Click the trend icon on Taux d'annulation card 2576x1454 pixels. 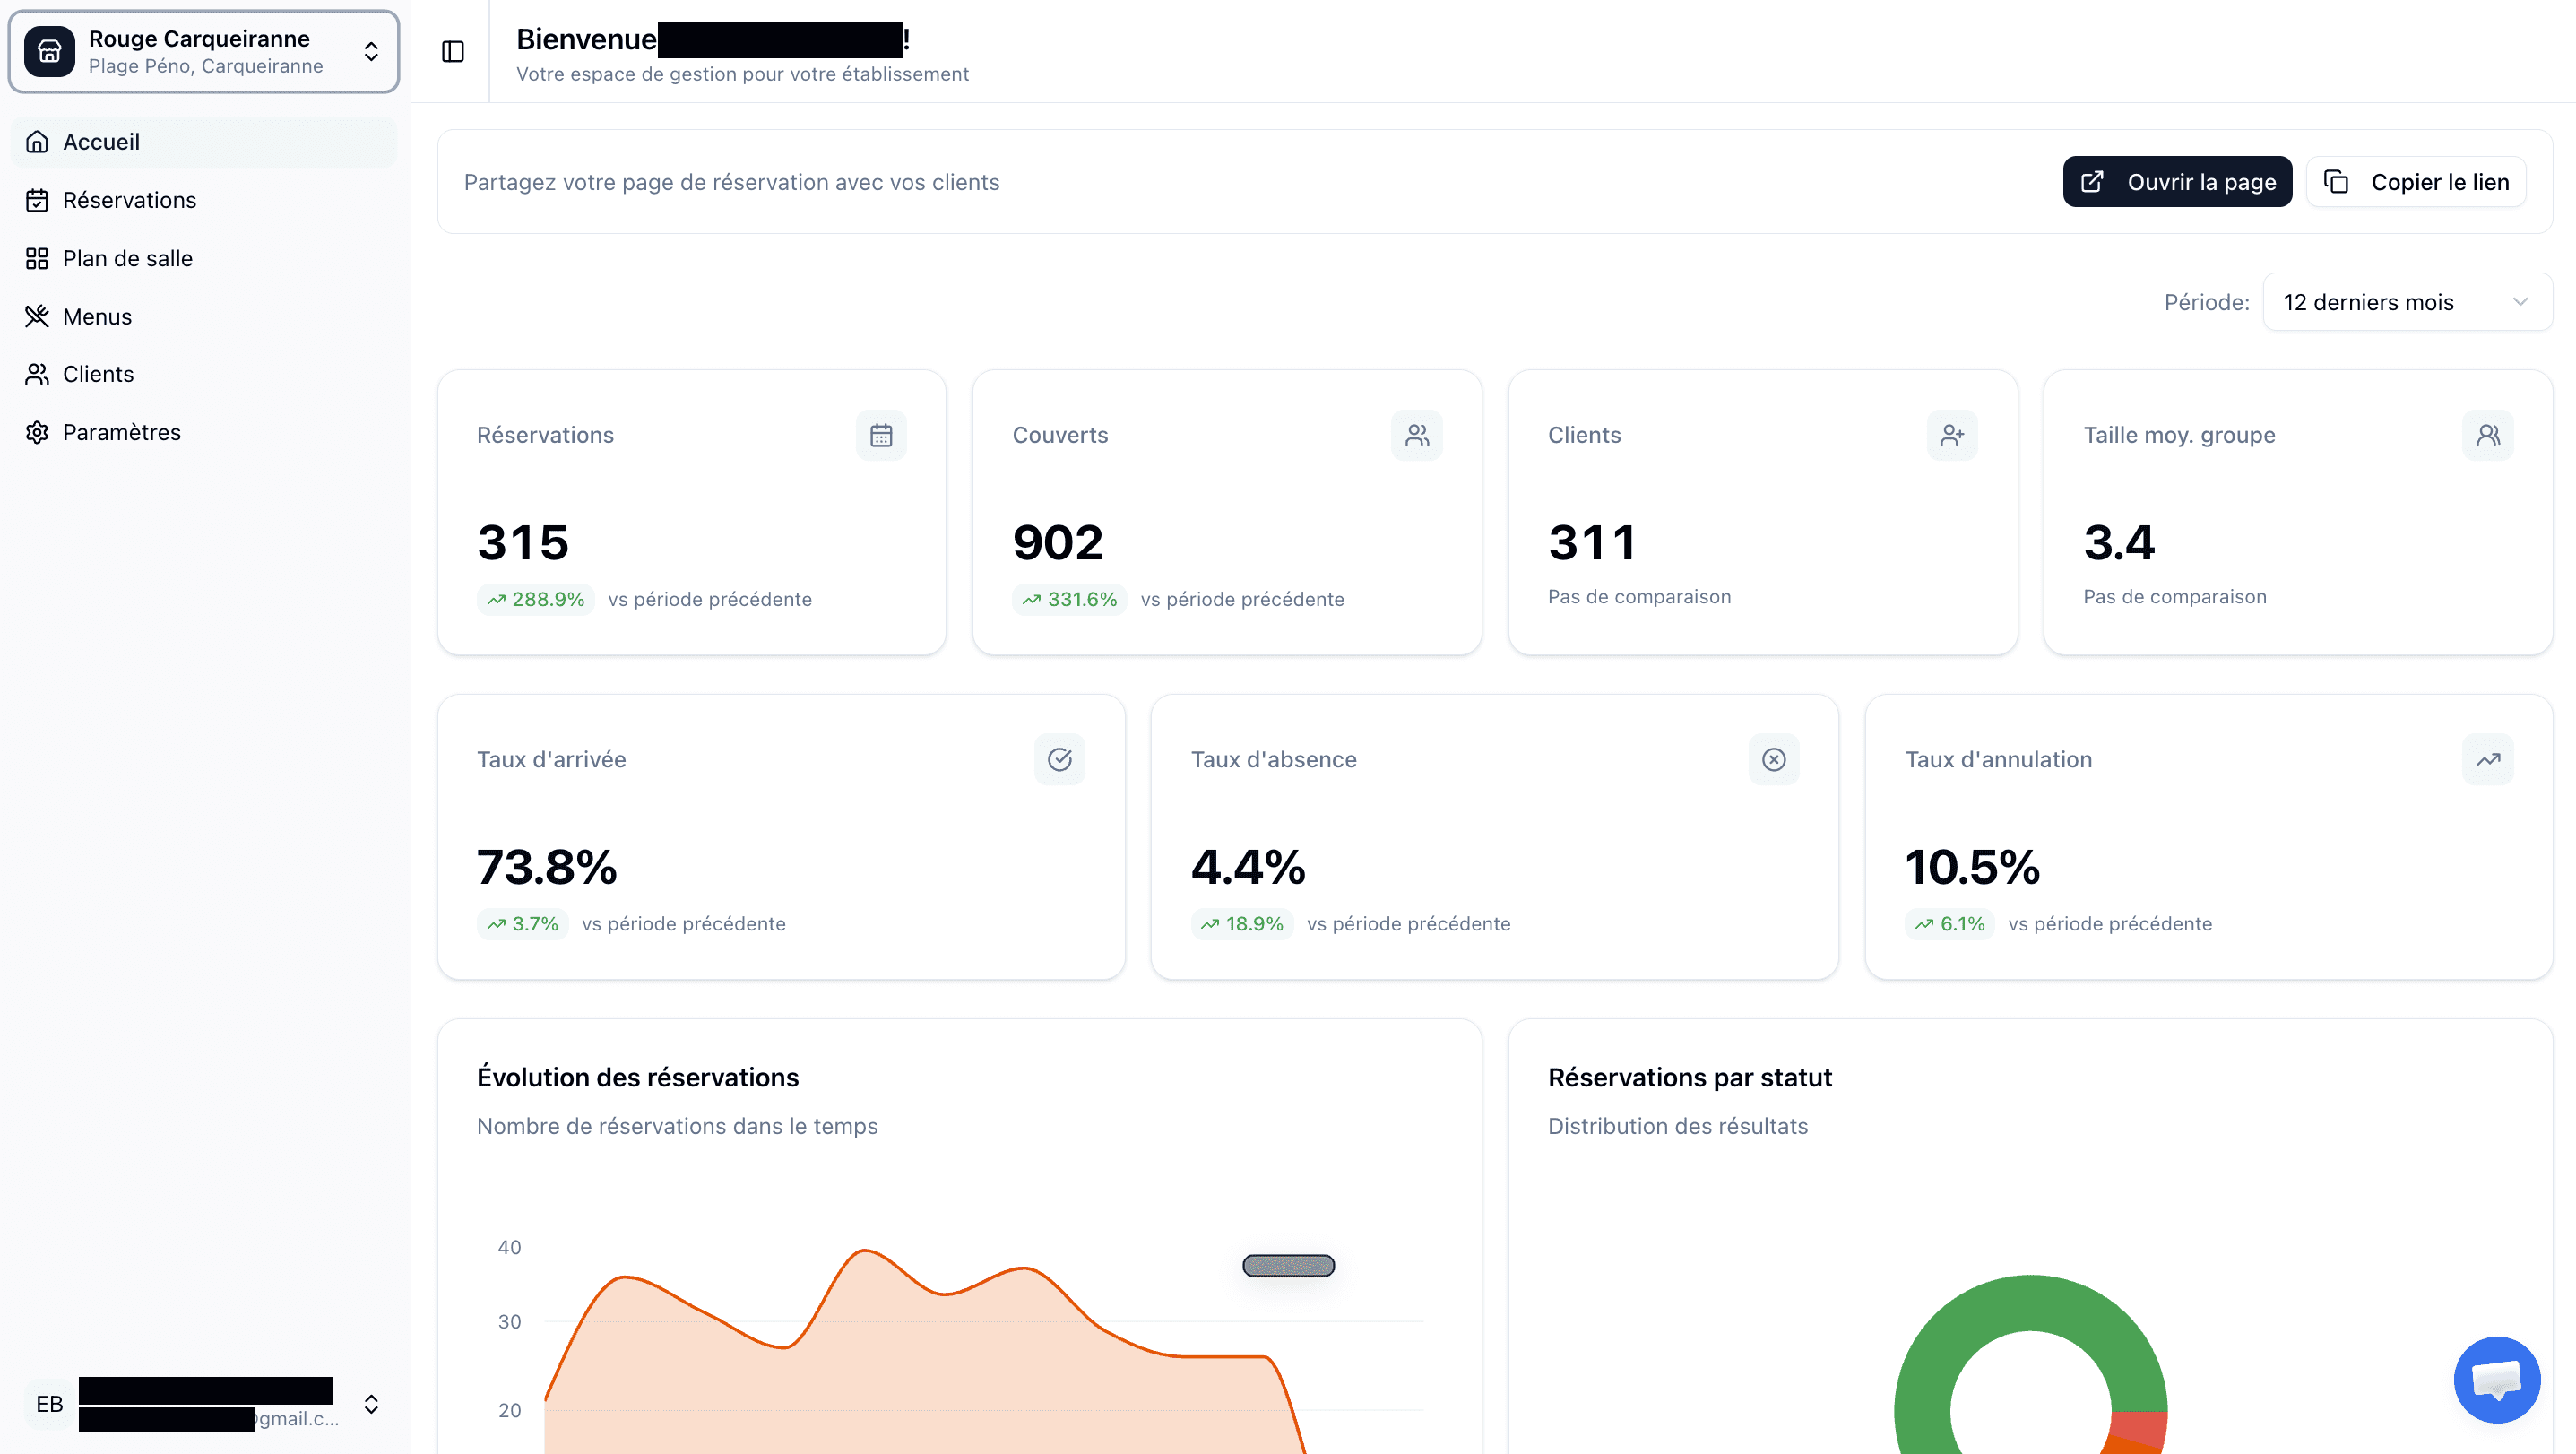2489,759
